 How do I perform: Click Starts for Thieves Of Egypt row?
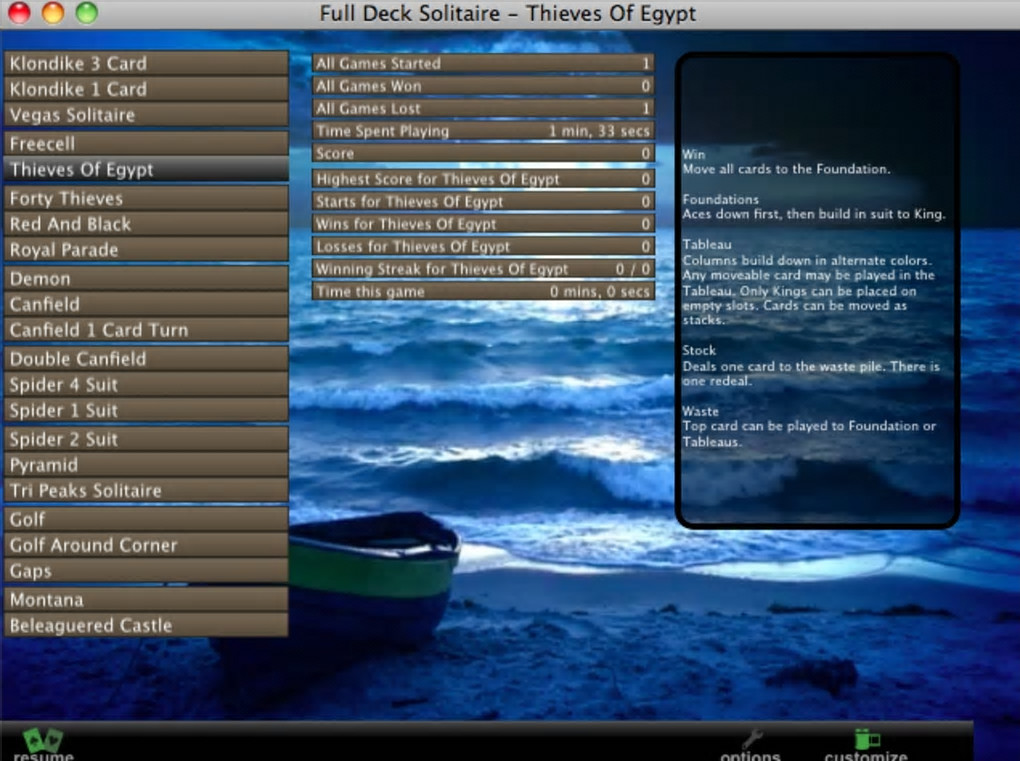click(483, 202)
